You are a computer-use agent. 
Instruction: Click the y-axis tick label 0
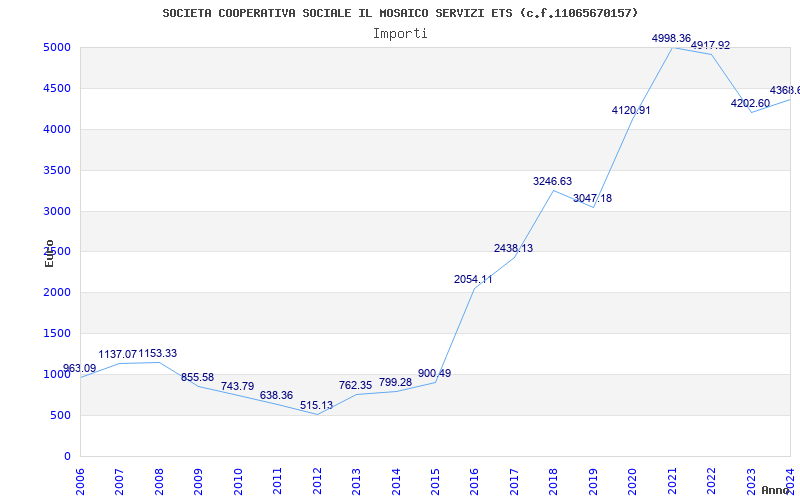pyautogui.click(x=67, y=456)
